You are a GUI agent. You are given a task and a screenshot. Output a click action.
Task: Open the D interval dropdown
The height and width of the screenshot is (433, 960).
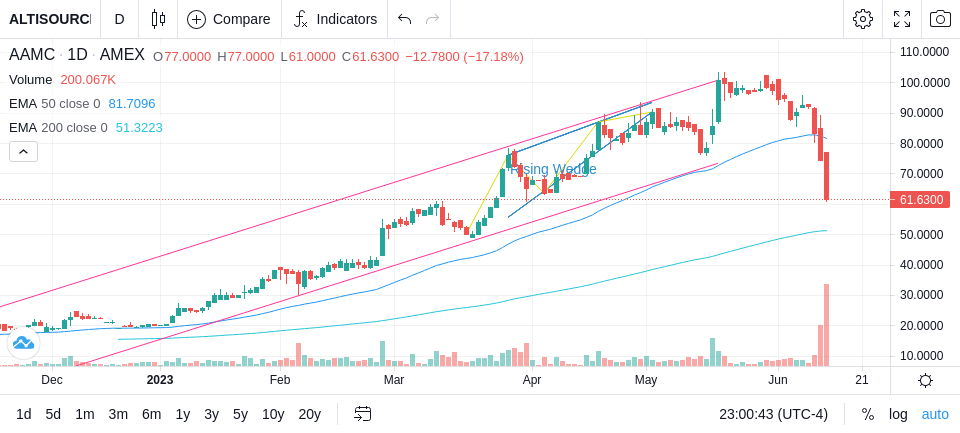tap(119, 19)
